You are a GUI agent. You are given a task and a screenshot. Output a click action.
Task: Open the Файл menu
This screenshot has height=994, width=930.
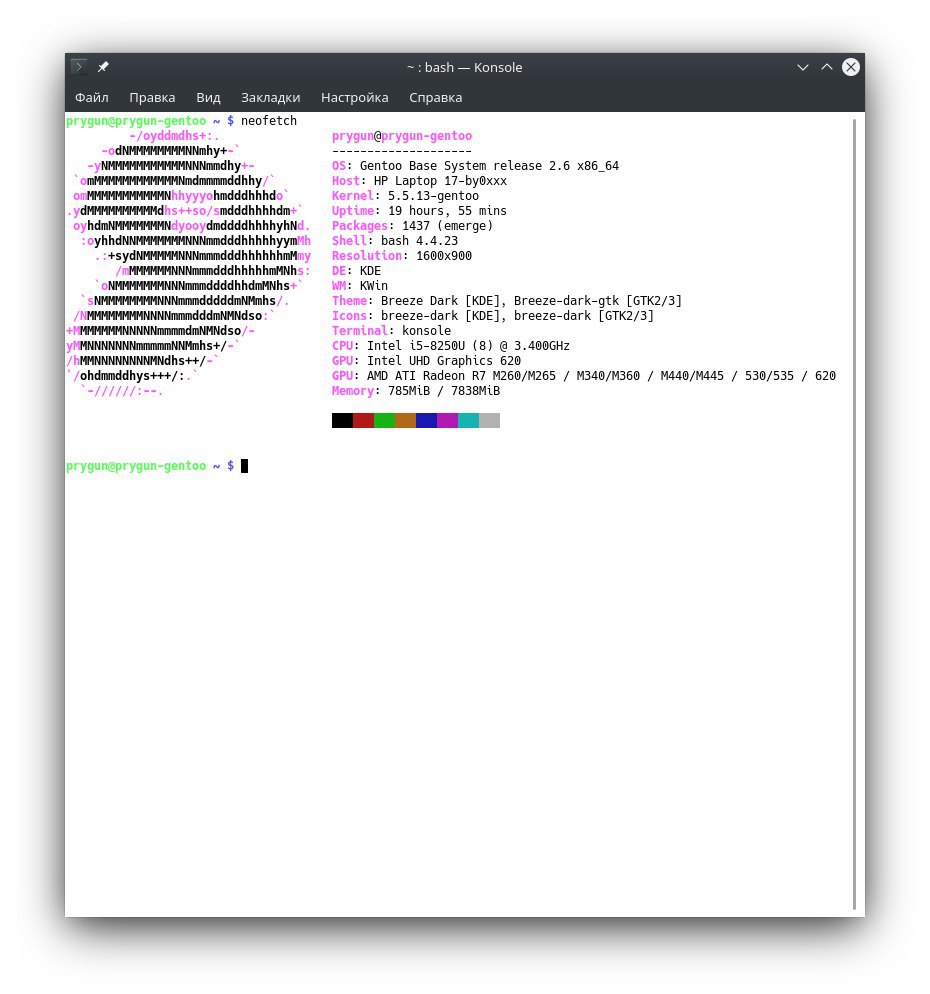click(92, 98)
